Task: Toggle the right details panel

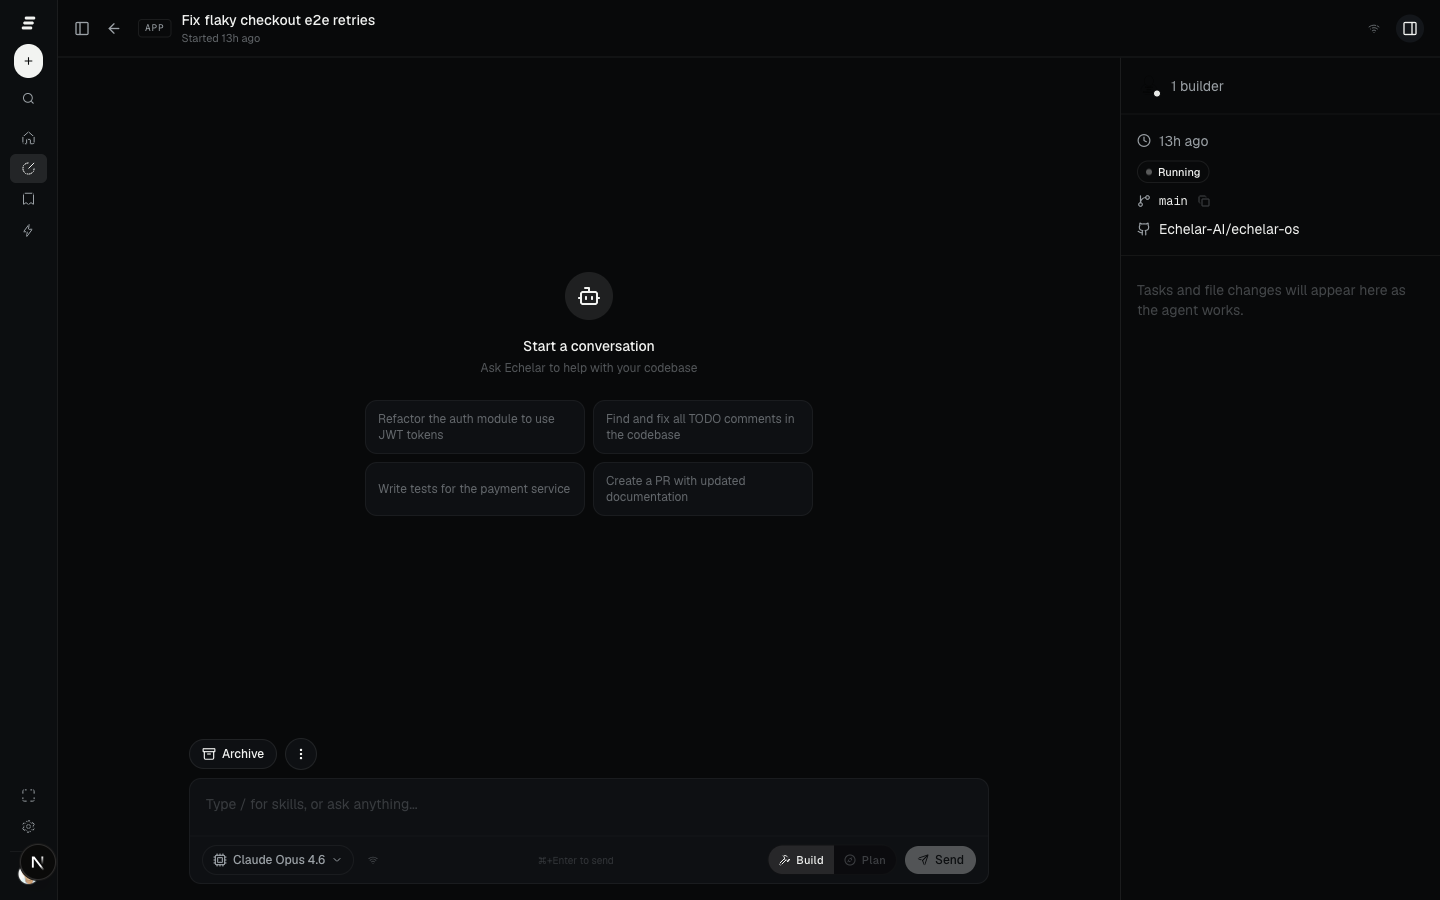Action: (1410, 29)
